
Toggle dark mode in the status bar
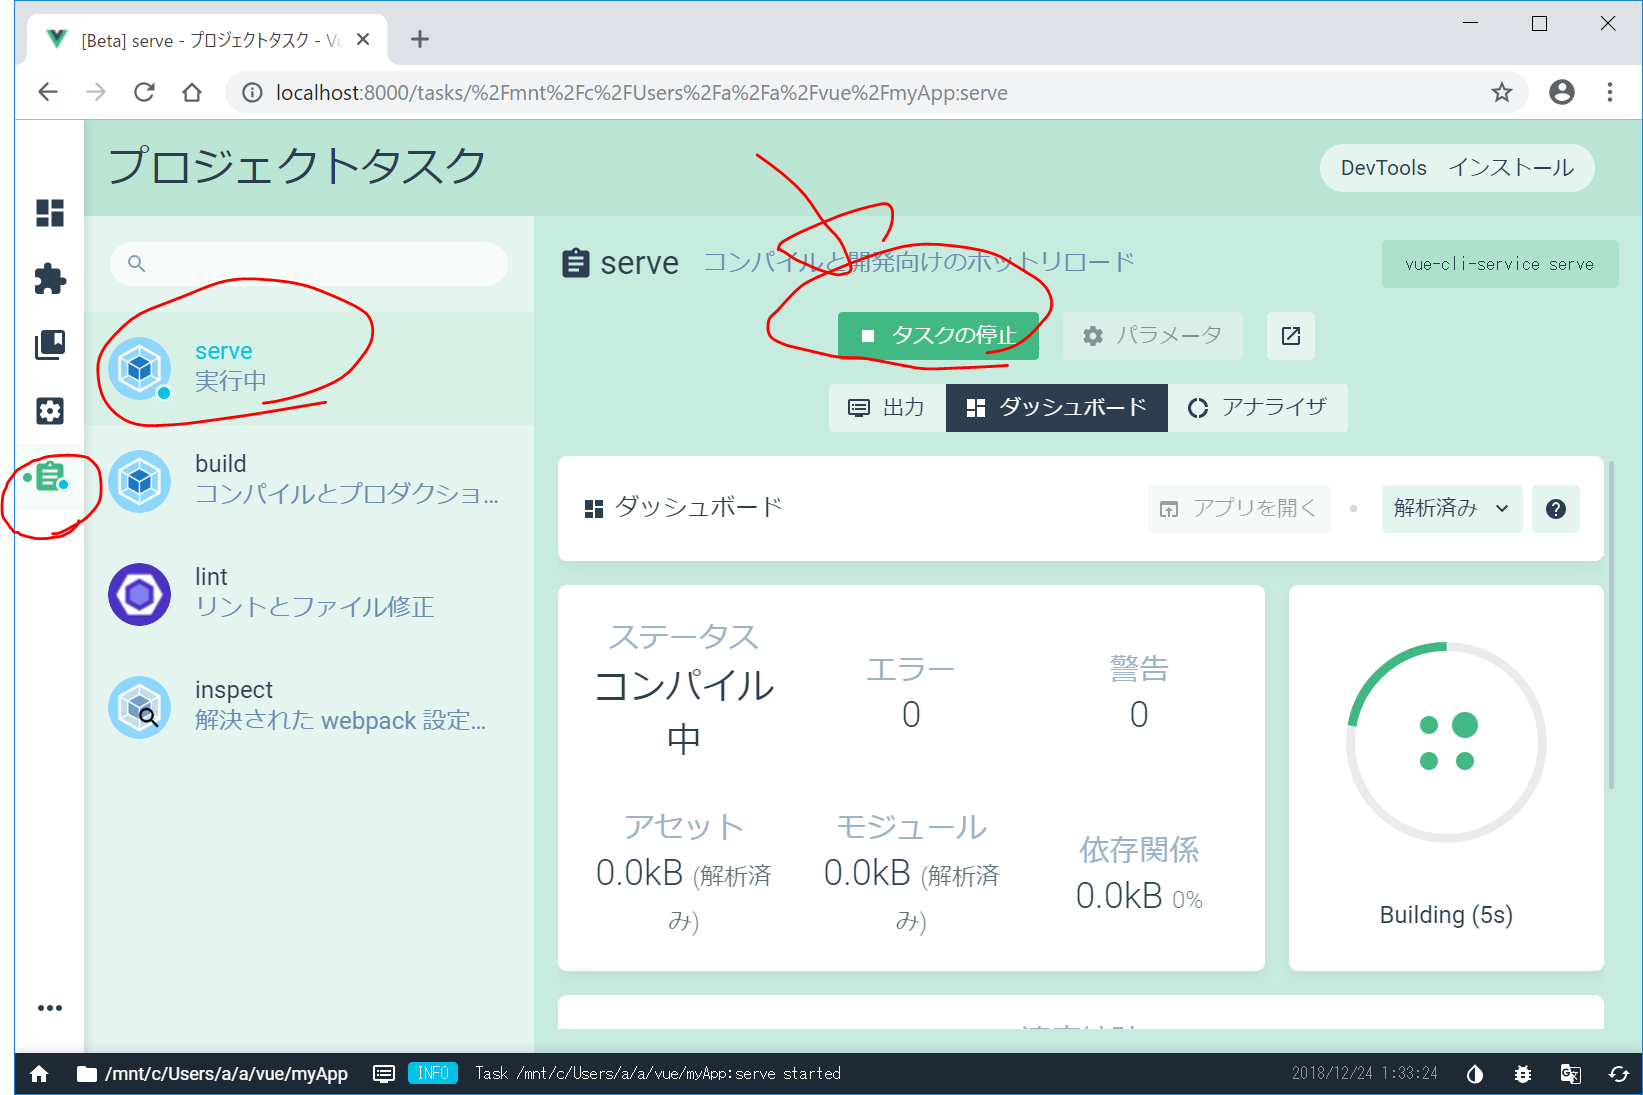coord(1474,1073)
